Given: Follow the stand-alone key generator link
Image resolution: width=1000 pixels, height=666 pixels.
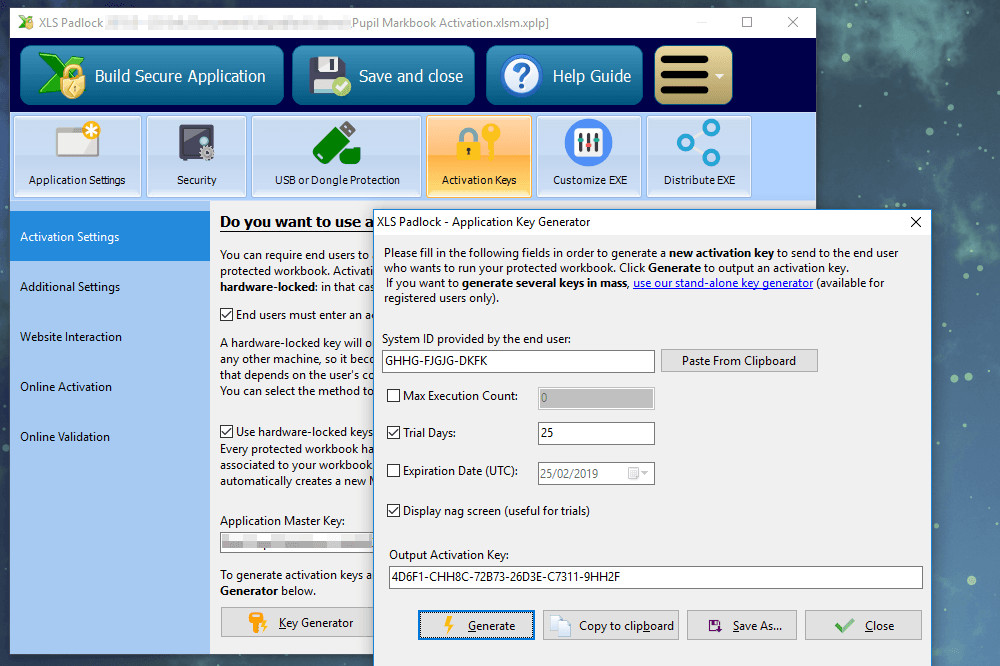Looking at the screenshot, I should point(723,283).
